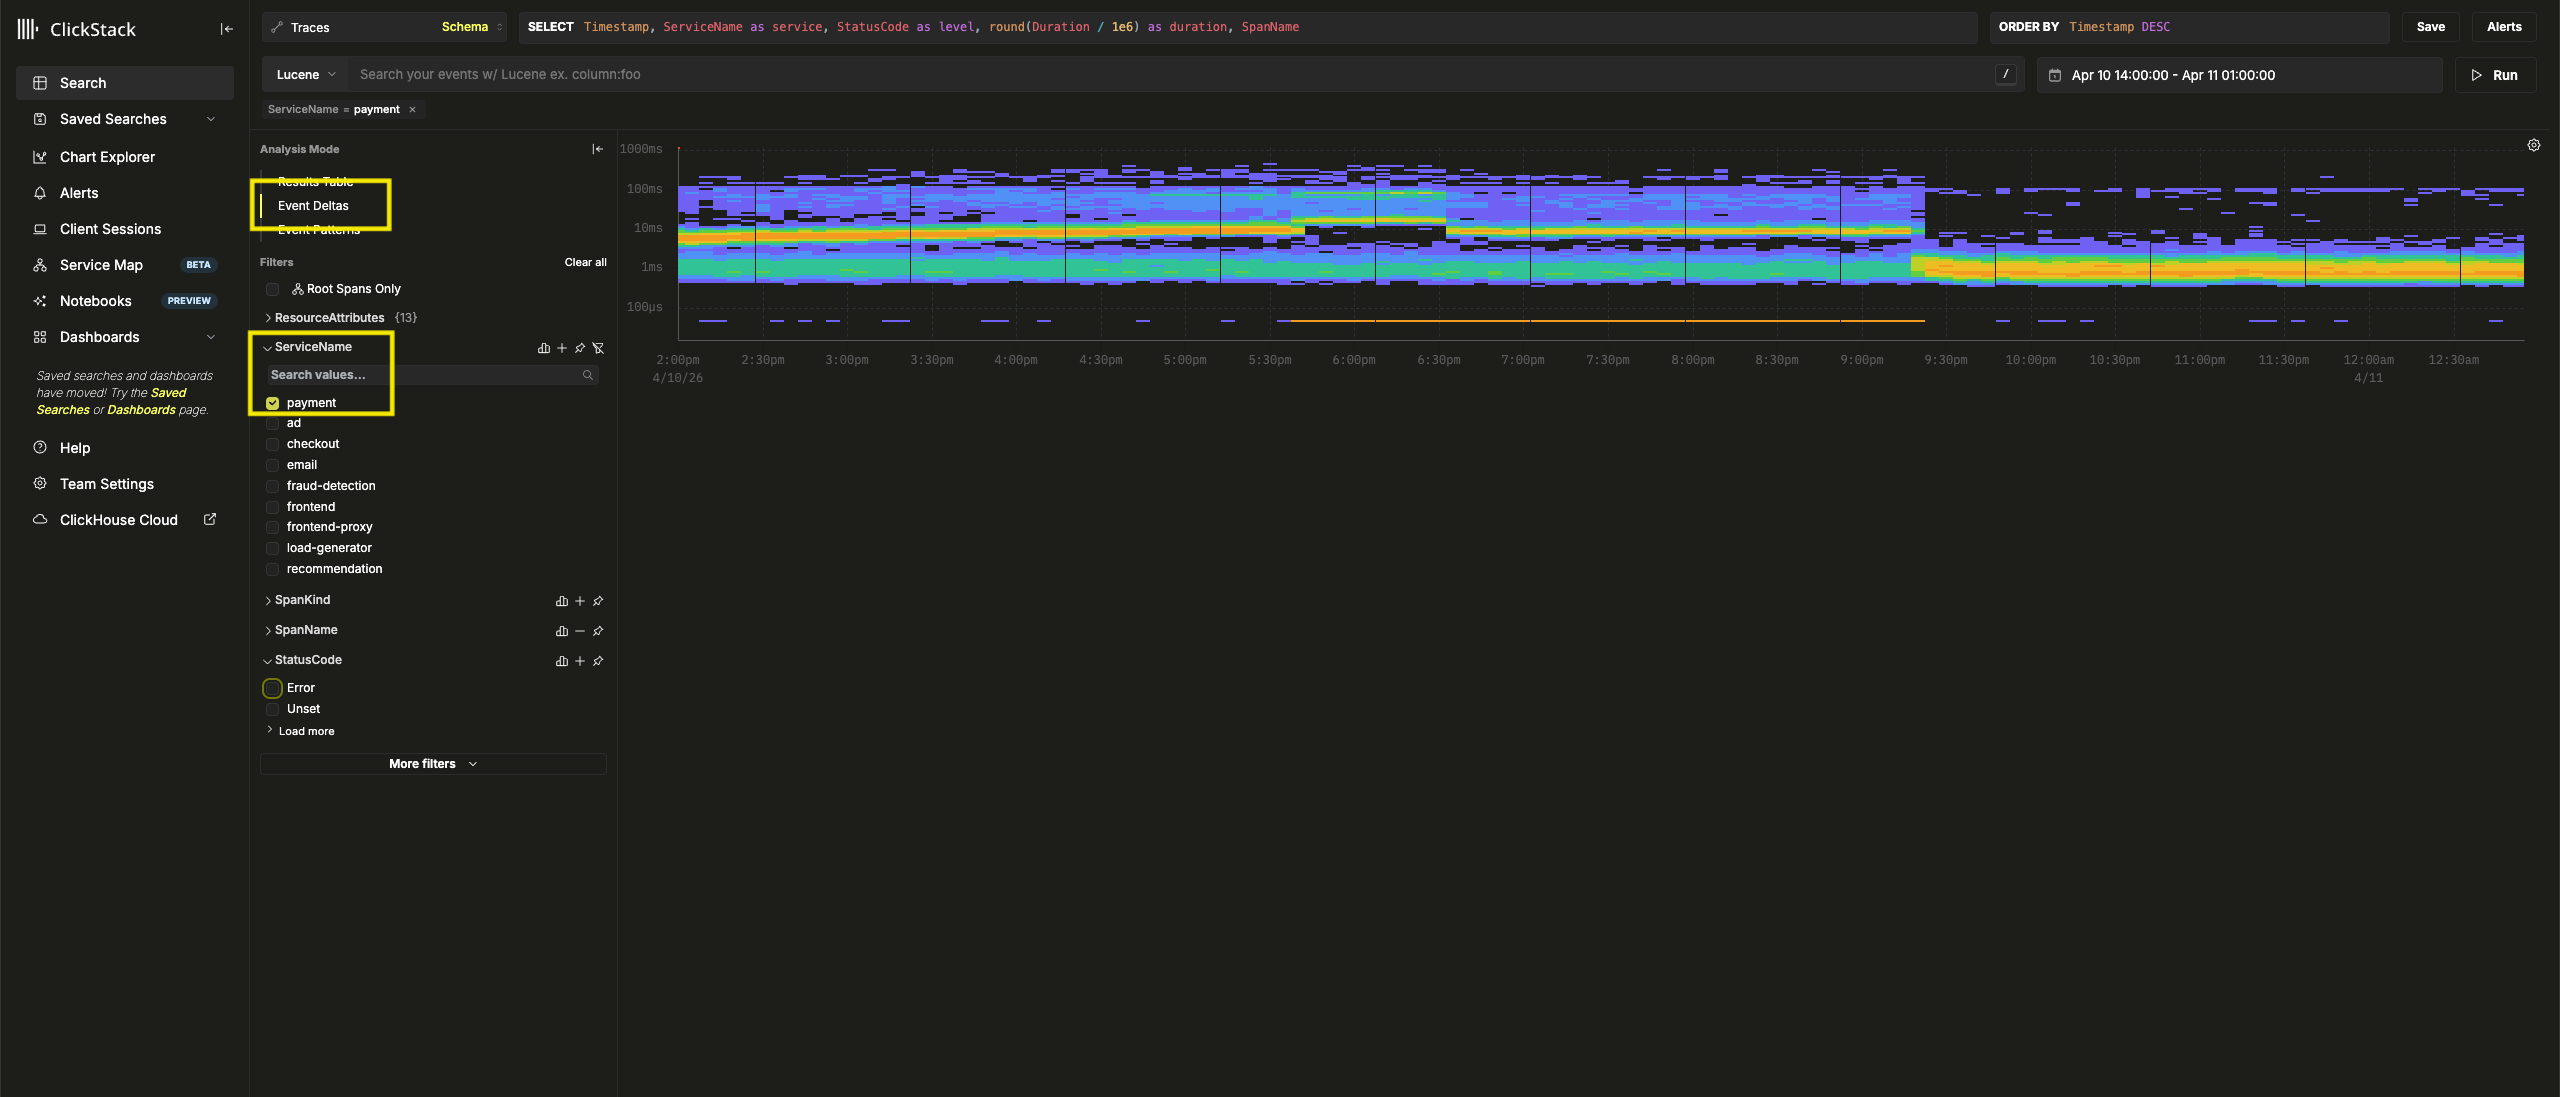This screenshot has height=1097, width=2560.
Task: Uncheck the payment service filter
Action: (272, 403)
